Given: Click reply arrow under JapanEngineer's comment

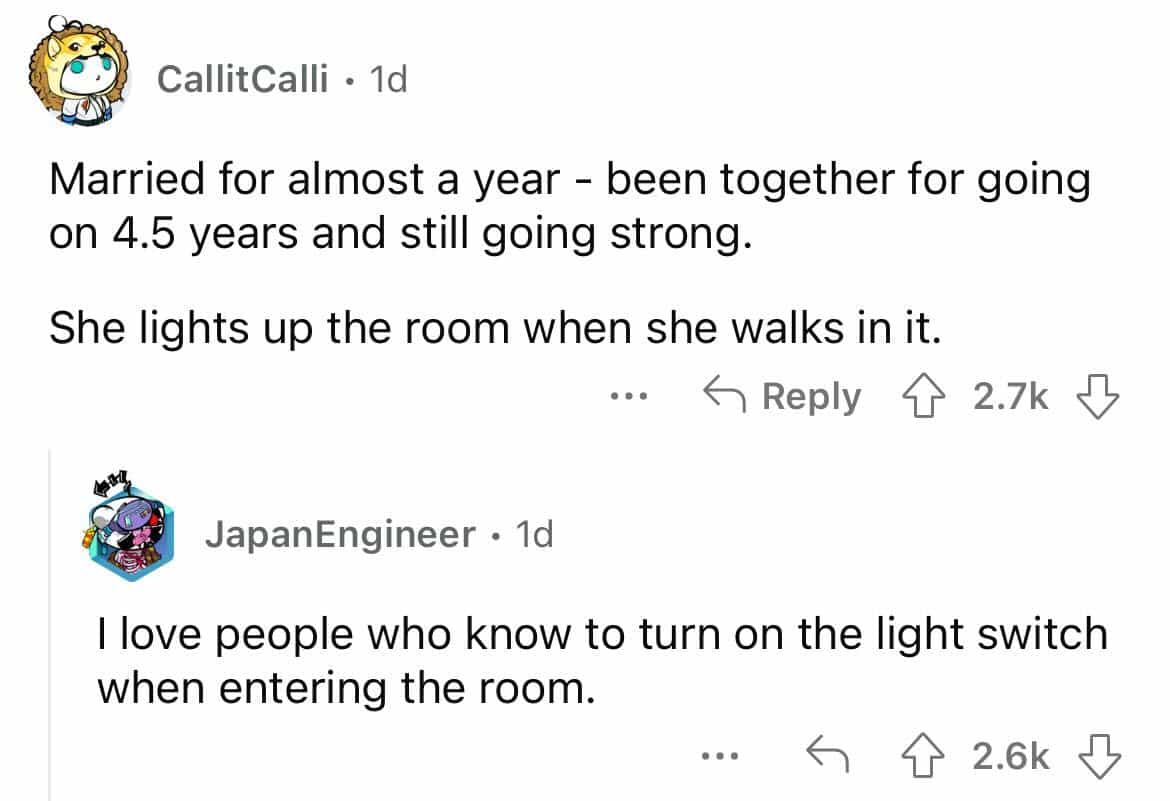Looking at the screenshot, I should click(826, 757).
